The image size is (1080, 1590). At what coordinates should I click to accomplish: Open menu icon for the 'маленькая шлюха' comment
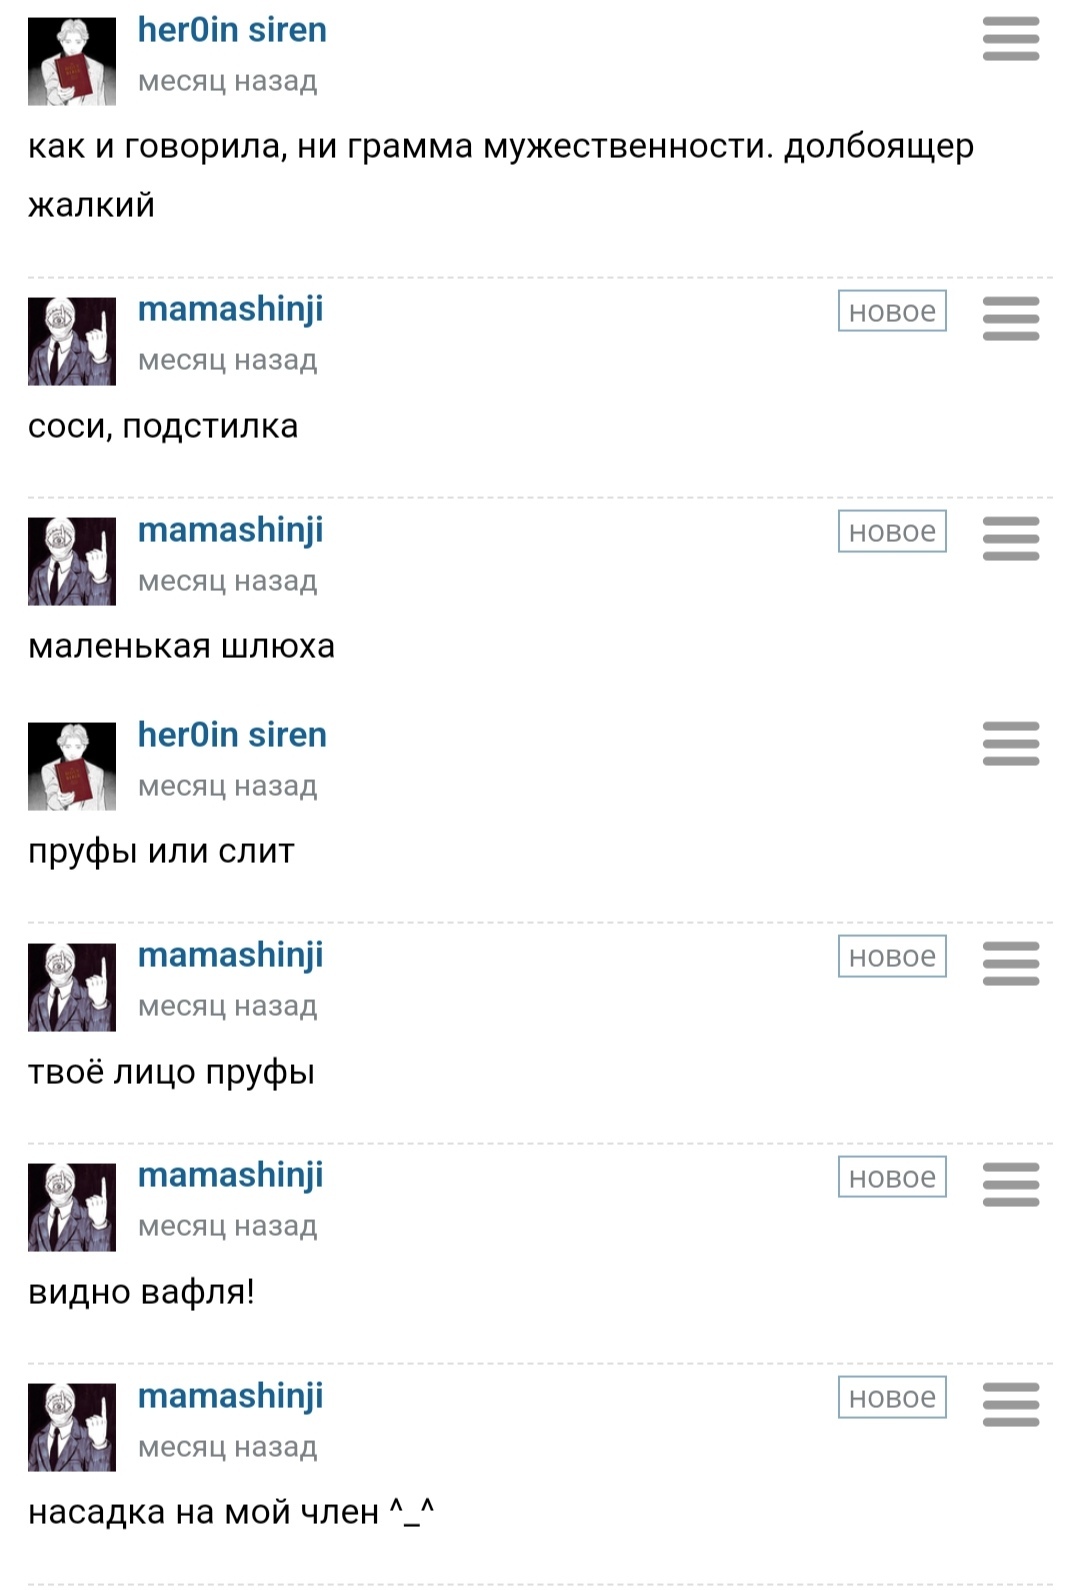point(1011,538)
